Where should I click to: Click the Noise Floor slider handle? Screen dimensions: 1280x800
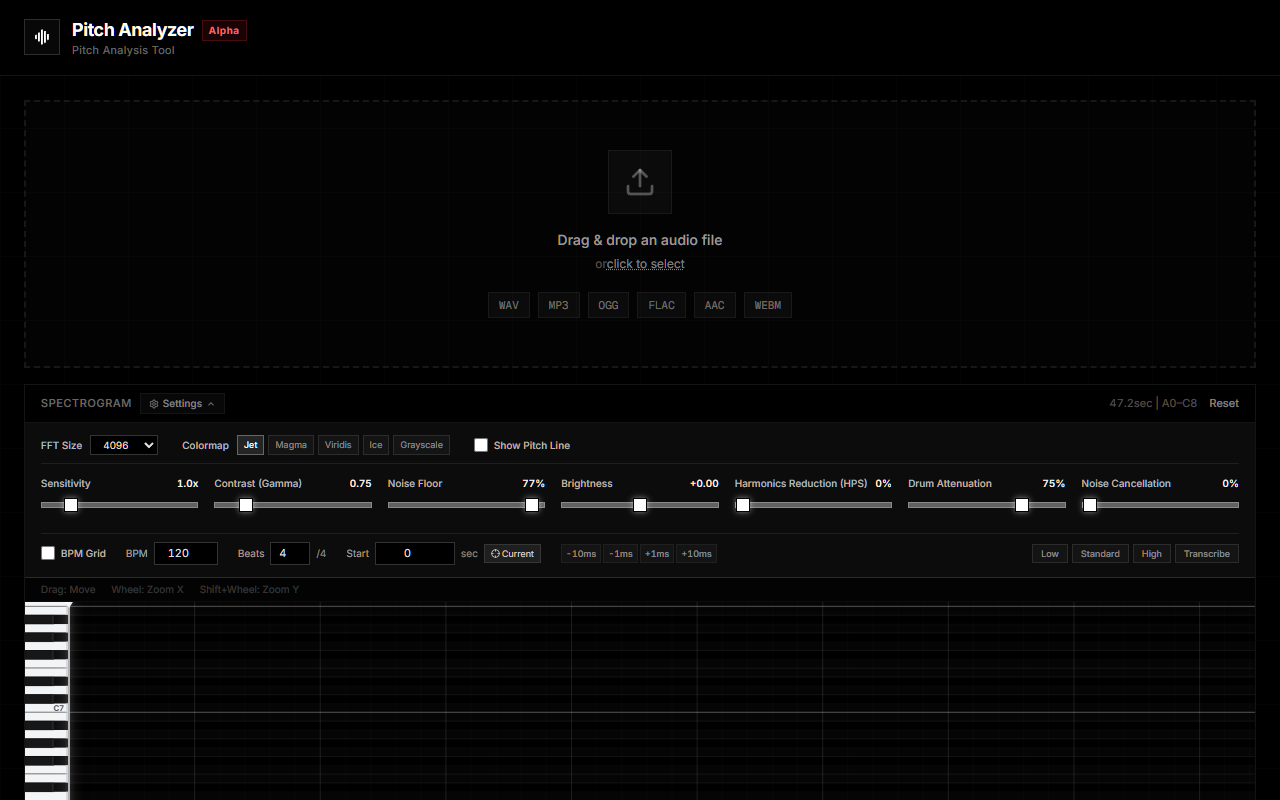(x=532, y=505)
